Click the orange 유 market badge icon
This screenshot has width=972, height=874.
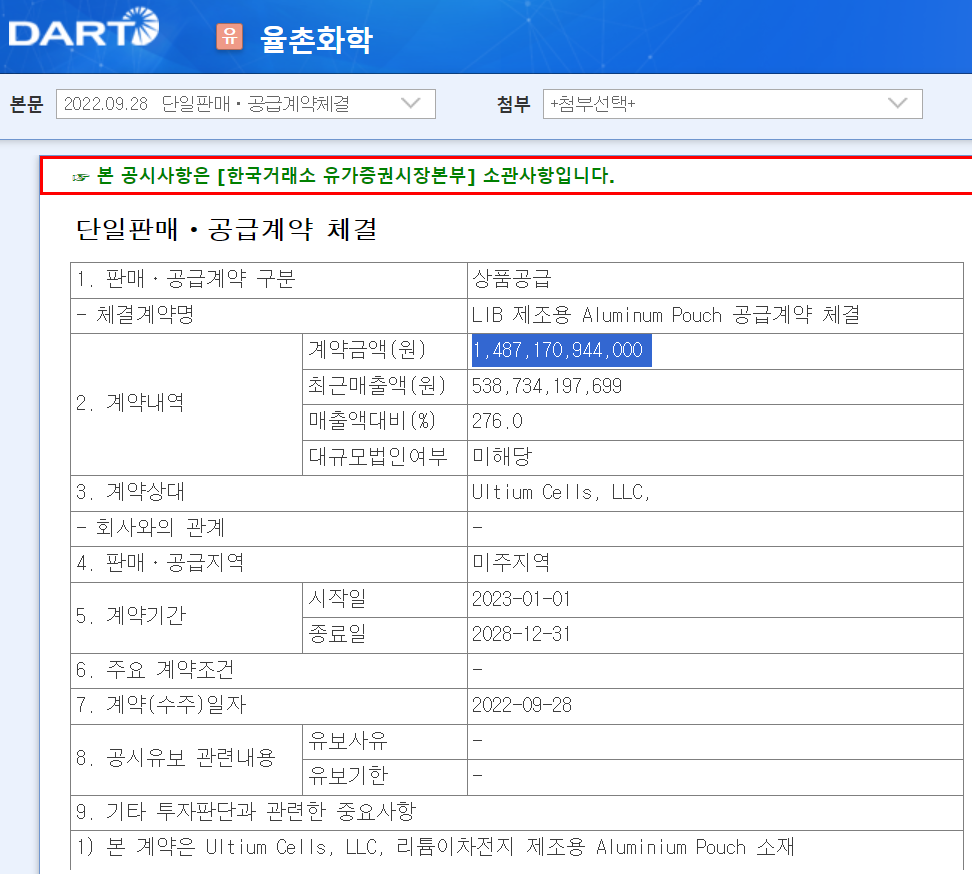tap(229, 36)
